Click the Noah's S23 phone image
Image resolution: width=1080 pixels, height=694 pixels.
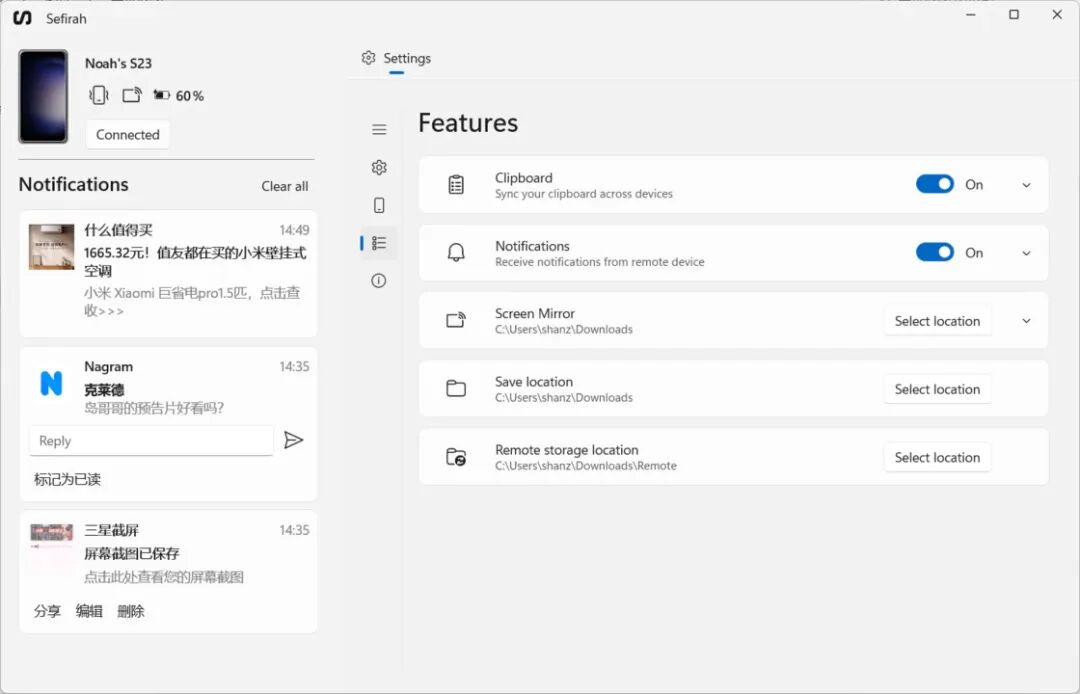coord(43,96)
